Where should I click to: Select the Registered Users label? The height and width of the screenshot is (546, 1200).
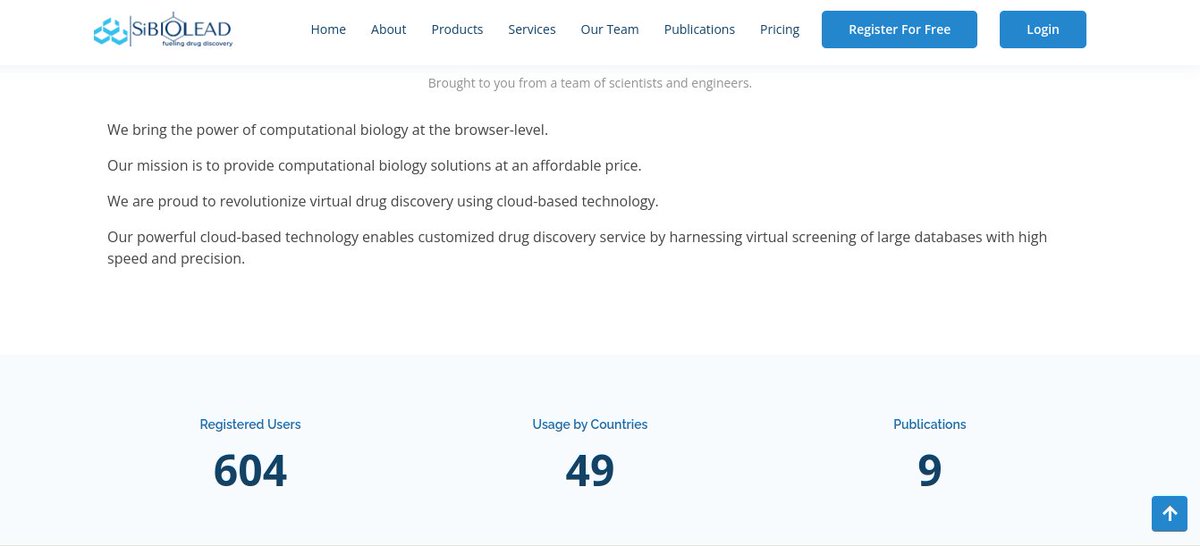[250, 424]
